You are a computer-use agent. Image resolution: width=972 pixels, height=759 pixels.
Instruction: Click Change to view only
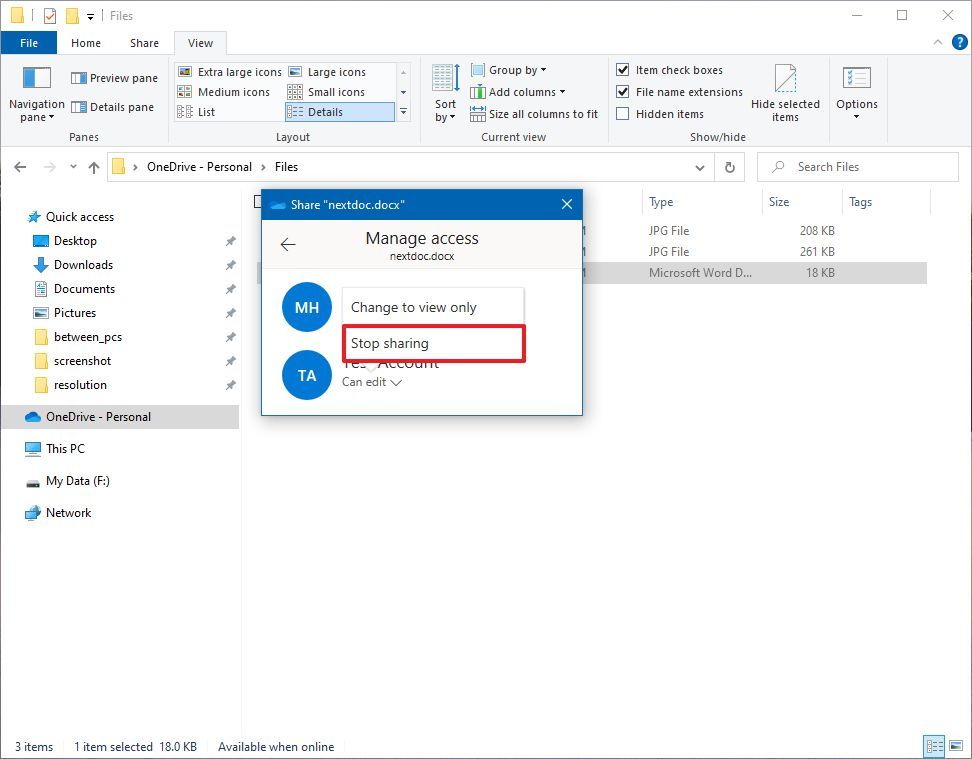pyautogui.click(x=417, y=306)
